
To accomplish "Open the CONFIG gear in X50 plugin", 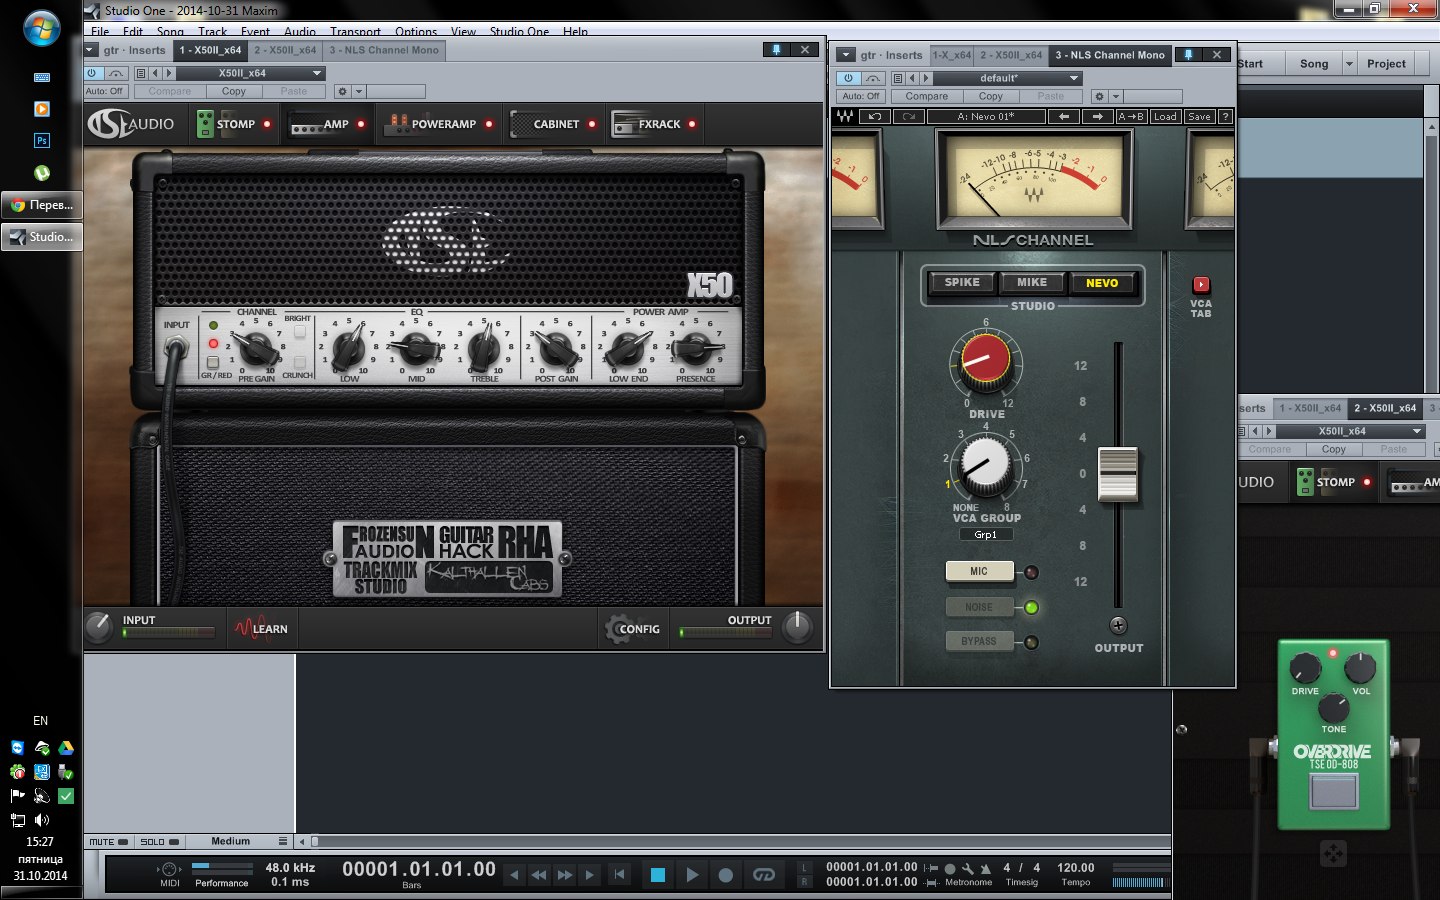I will click(633, 628).
